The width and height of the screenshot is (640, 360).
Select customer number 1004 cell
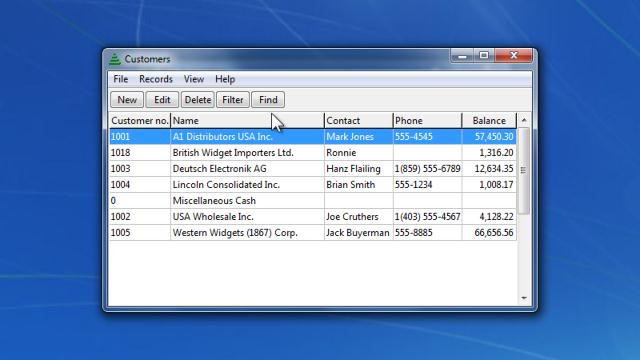[140, 184]
